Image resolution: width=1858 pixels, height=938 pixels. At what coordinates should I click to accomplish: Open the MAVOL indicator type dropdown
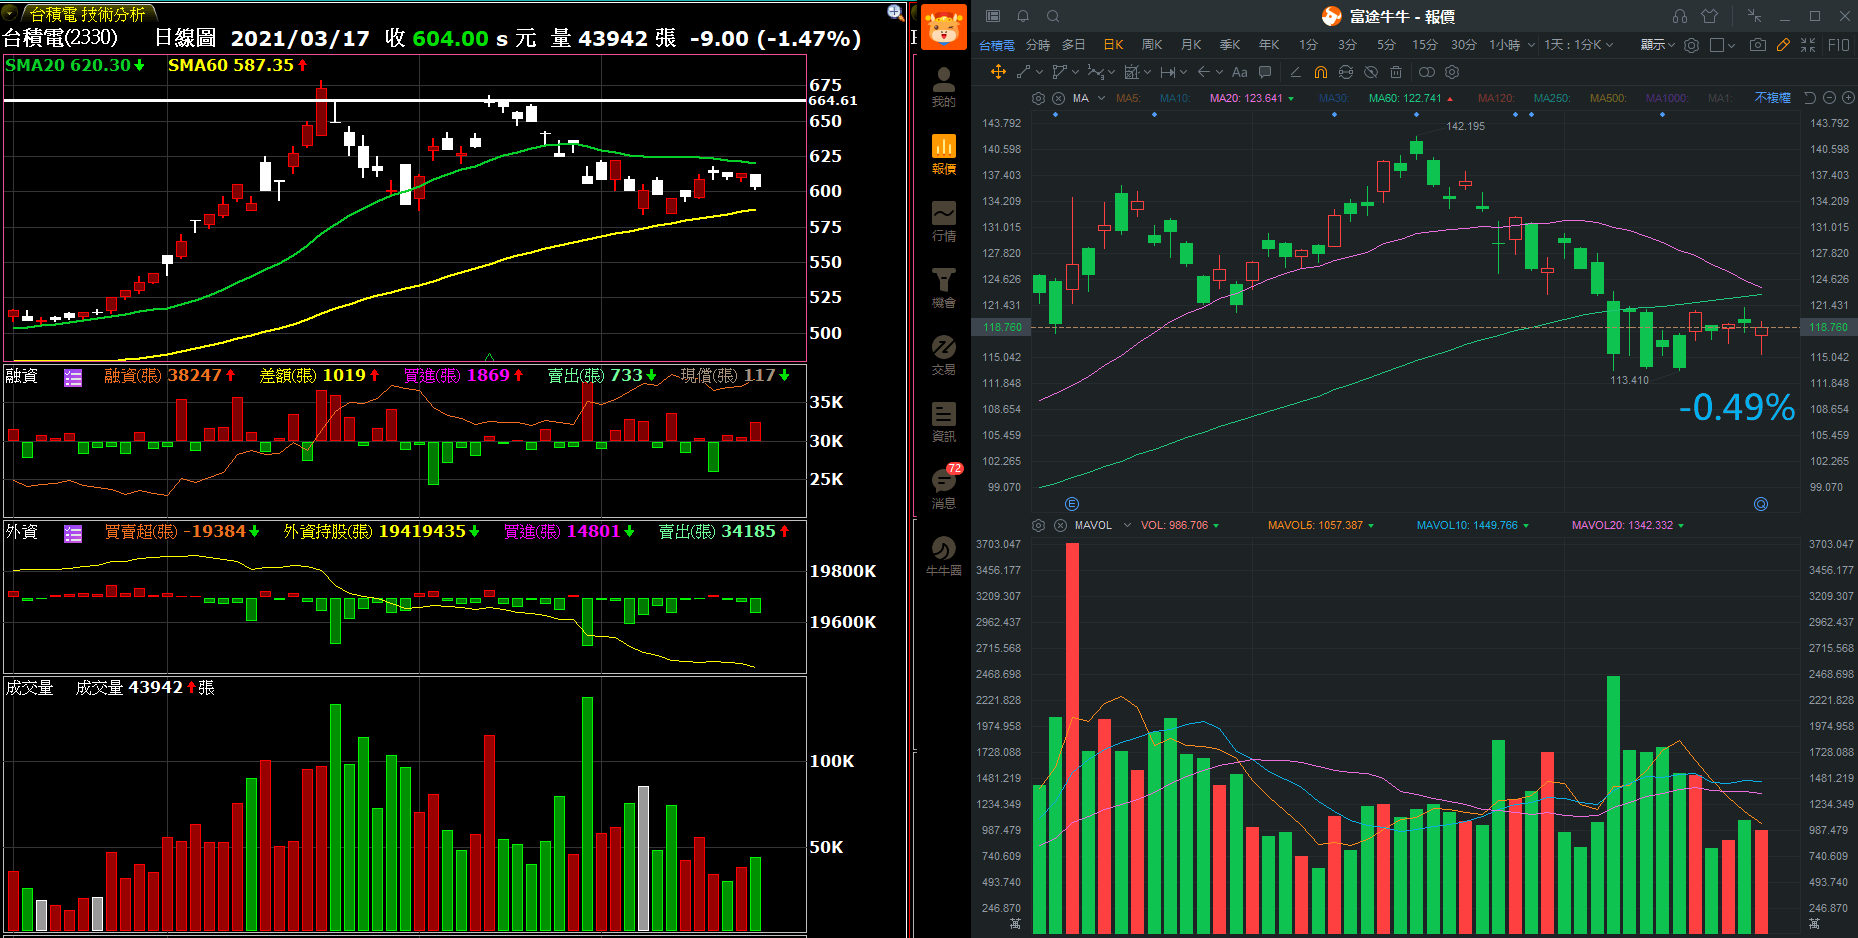(1127, 525)
